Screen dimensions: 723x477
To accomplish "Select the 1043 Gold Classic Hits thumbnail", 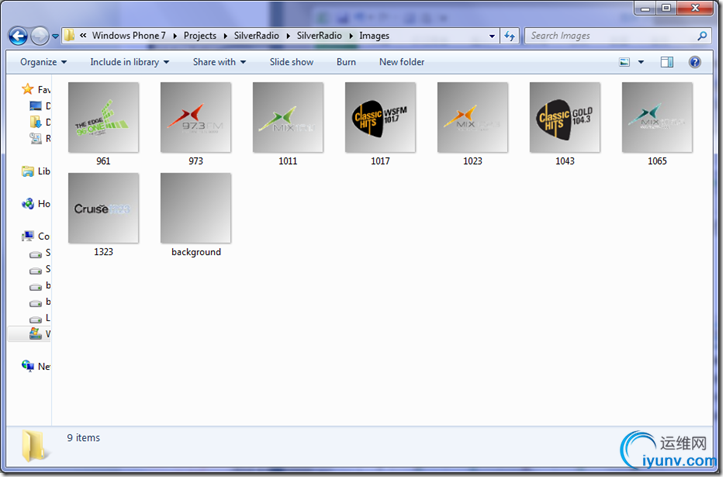I will [565, 117].
